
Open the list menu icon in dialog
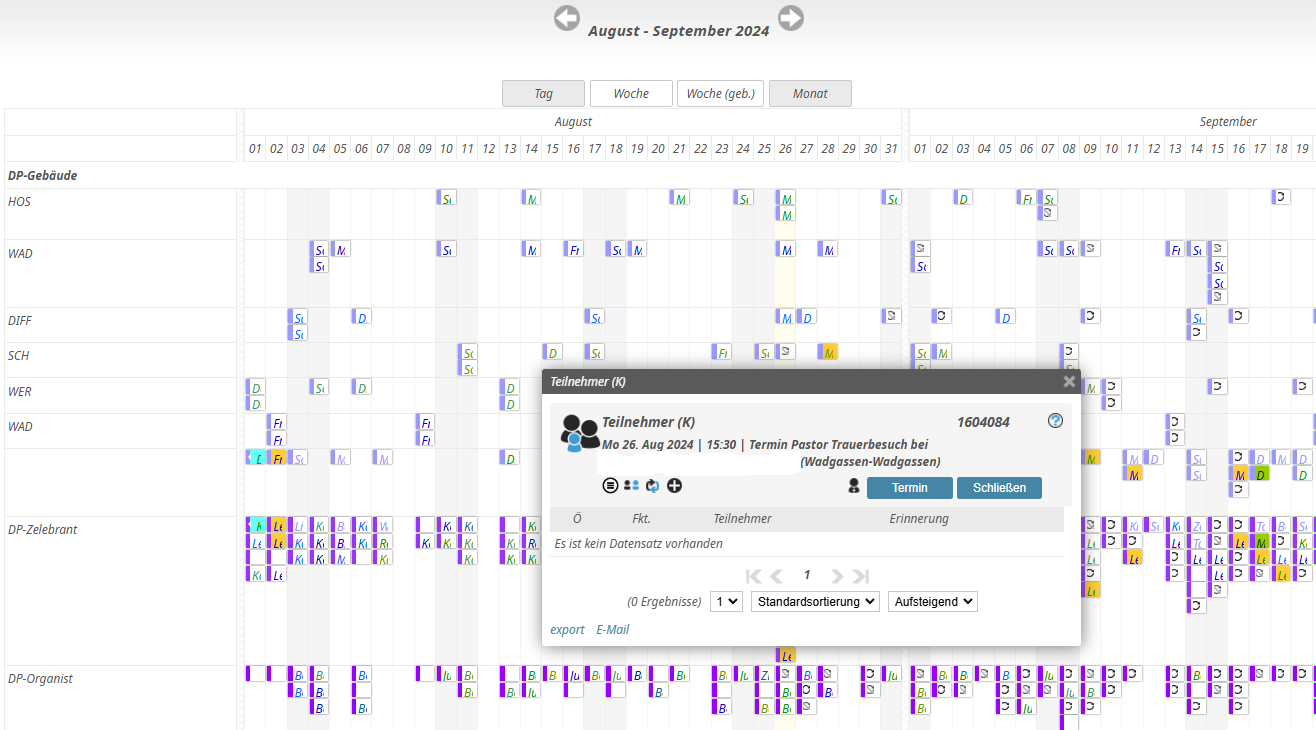[610, 486]
